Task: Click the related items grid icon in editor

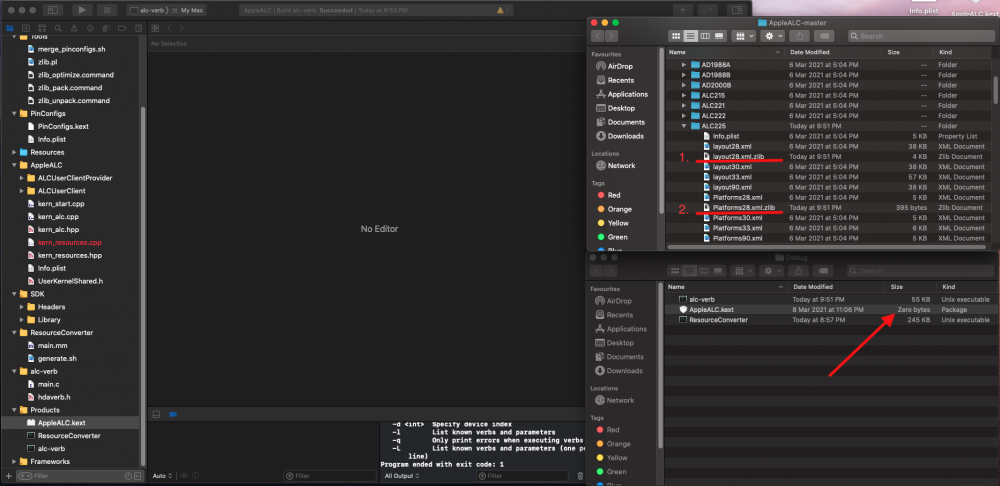Action: coord(155,28)
